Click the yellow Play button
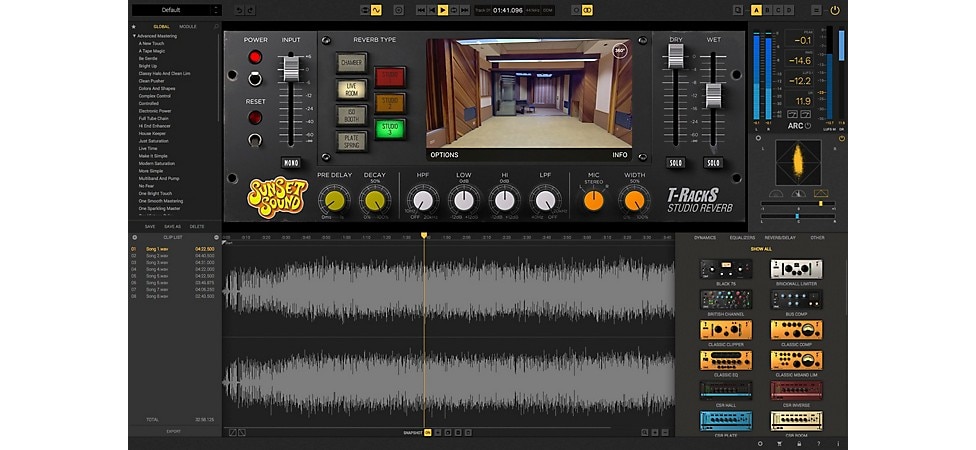Image resolution: width=976 pixels, height=450 pixels. click(x=443, y=10)
